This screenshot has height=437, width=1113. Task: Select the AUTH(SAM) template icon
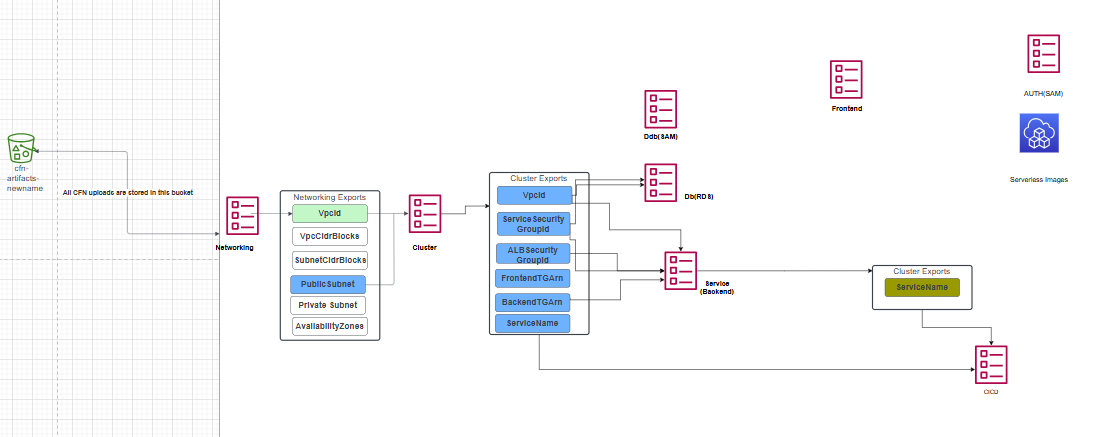(x=1044, y=54)
